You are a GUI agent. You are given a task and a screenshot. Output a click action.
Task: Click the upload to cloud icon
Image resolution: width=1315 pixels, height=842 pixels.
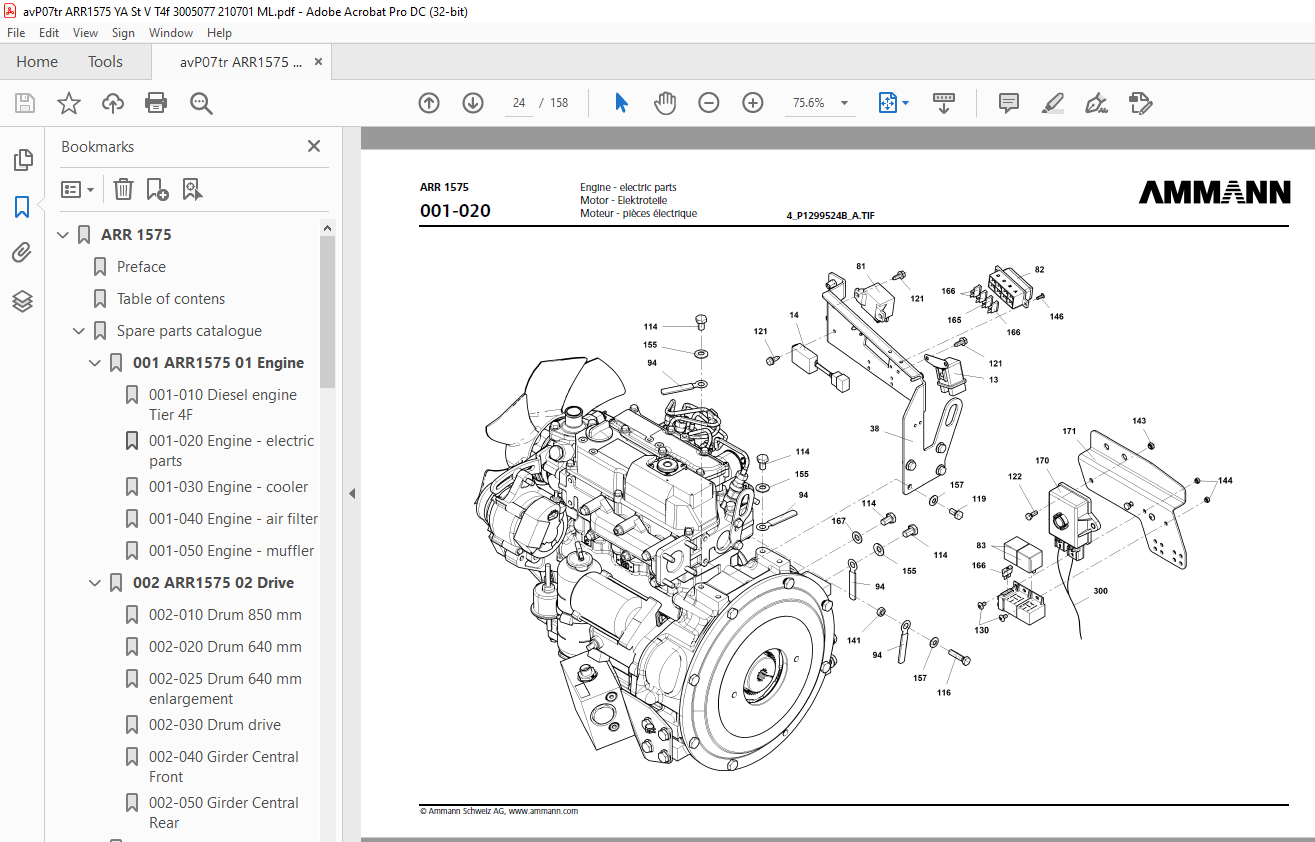point(113,103)
